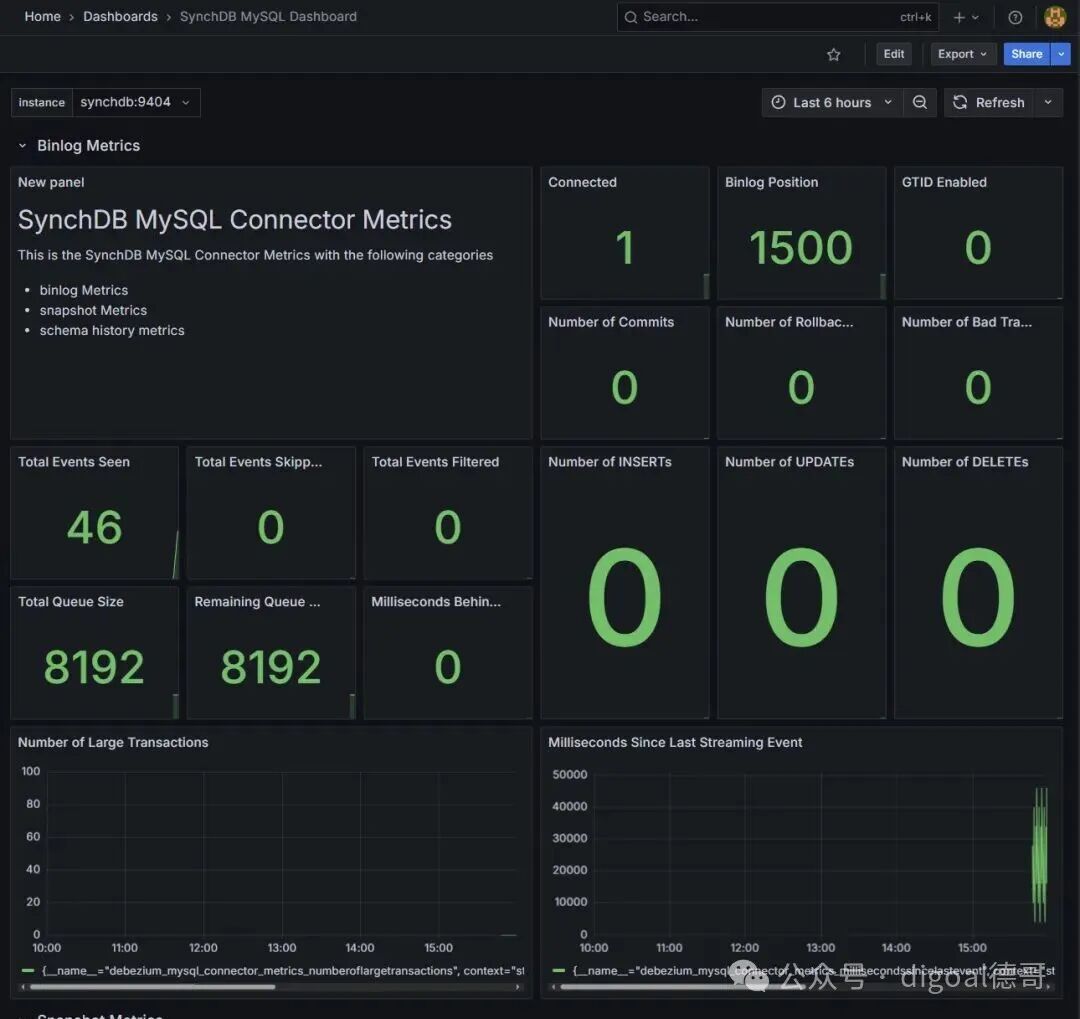Viewport: 1080px width, 1019px height.
Task: Click the Number of UPDATEs panel title
Action: point(789,462)
